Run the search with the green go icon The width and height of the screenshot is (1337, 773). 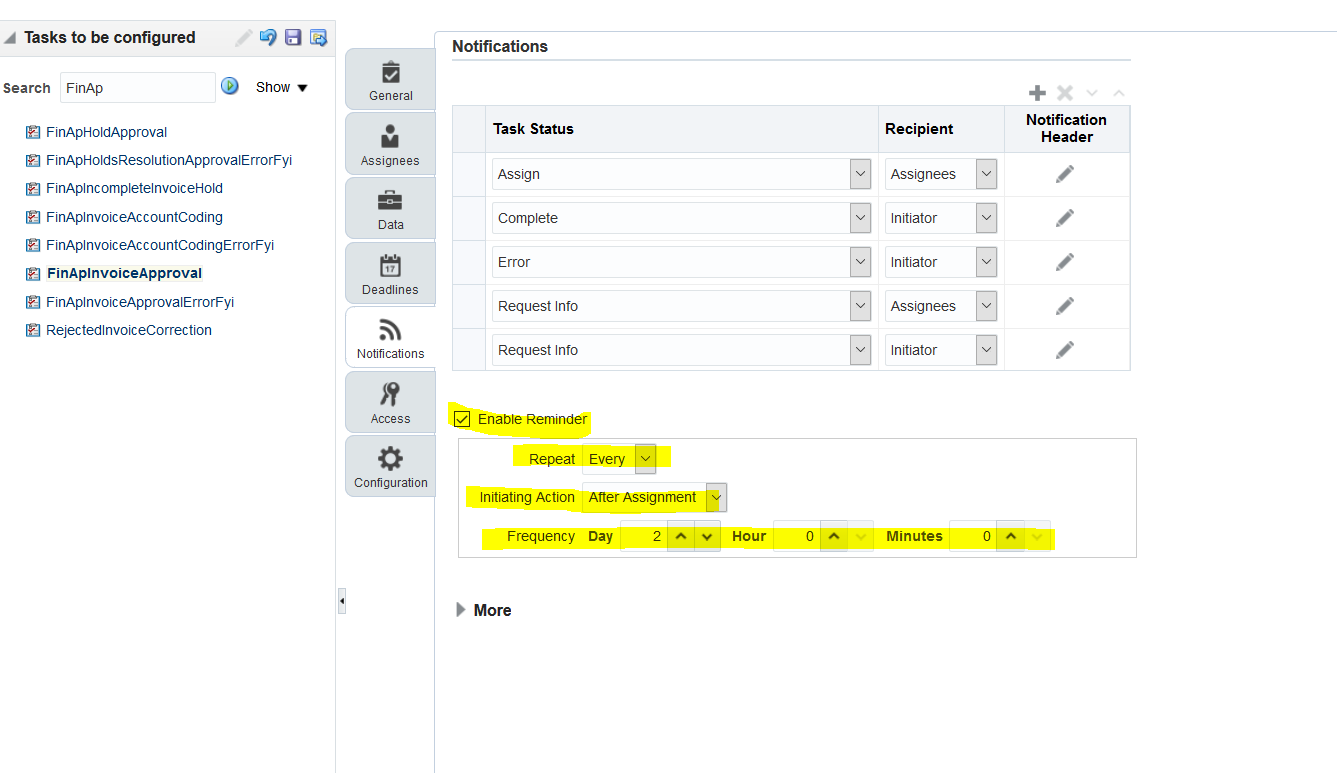[230, 86]
